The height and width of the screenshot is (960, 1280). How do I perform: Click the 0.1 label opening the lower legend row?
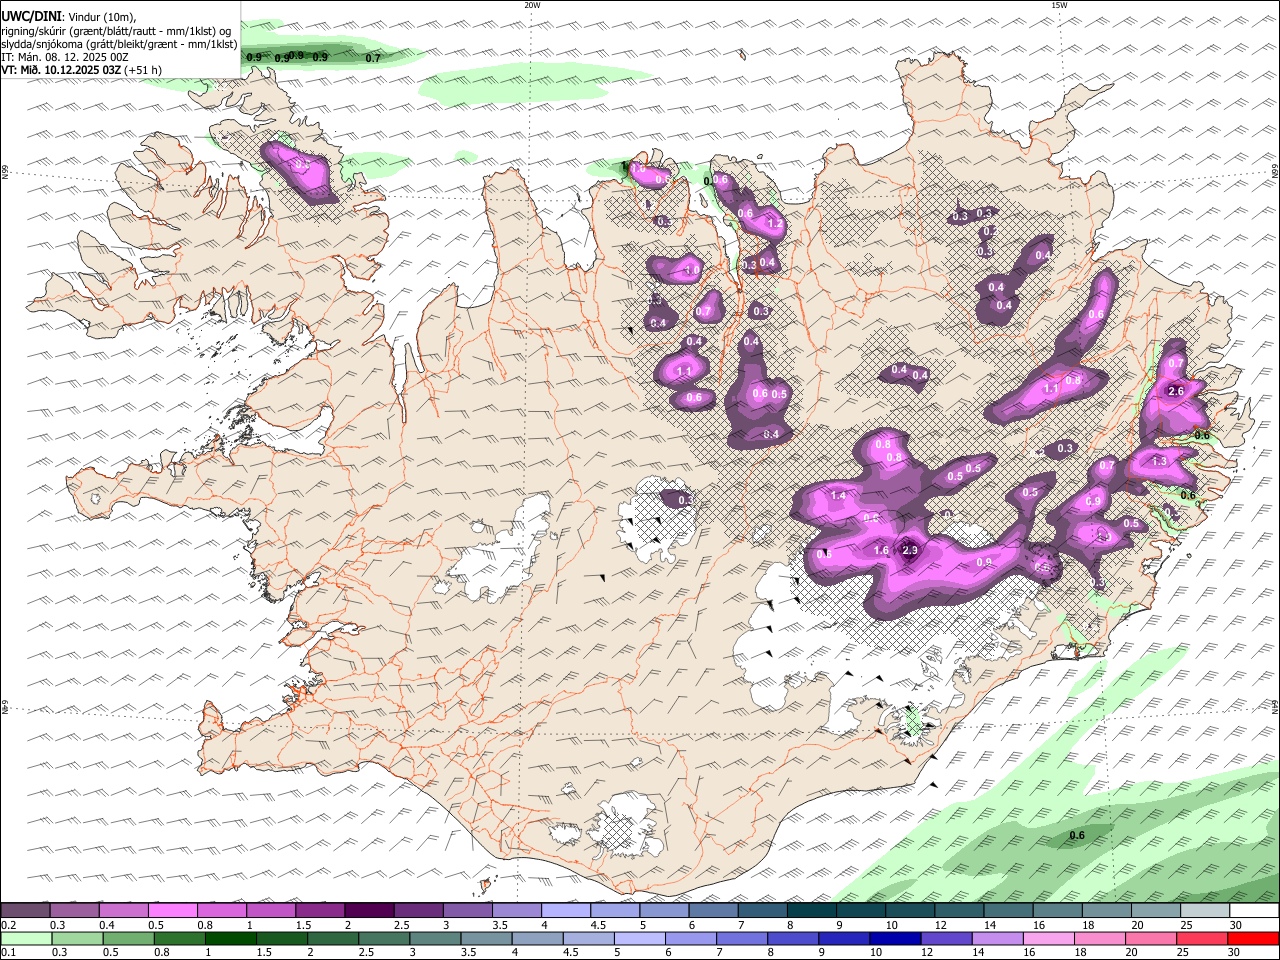pyautogui.click(x=7, y=953)
